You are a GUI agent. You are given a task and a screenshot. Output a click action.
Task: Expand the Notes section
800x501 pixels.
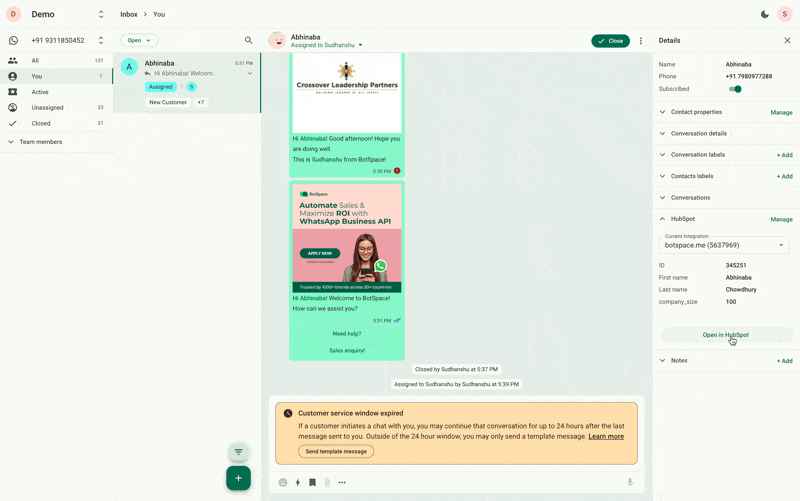coord(662,360)
